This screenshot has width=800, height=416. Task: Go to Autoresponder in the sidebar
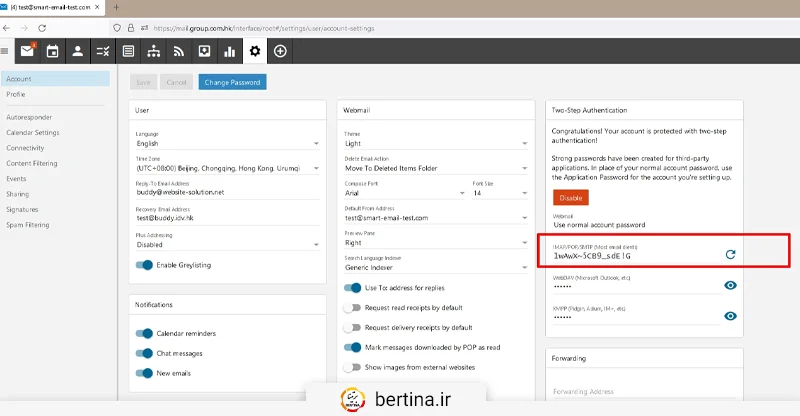pyautogui.click(x=29, y=117)
